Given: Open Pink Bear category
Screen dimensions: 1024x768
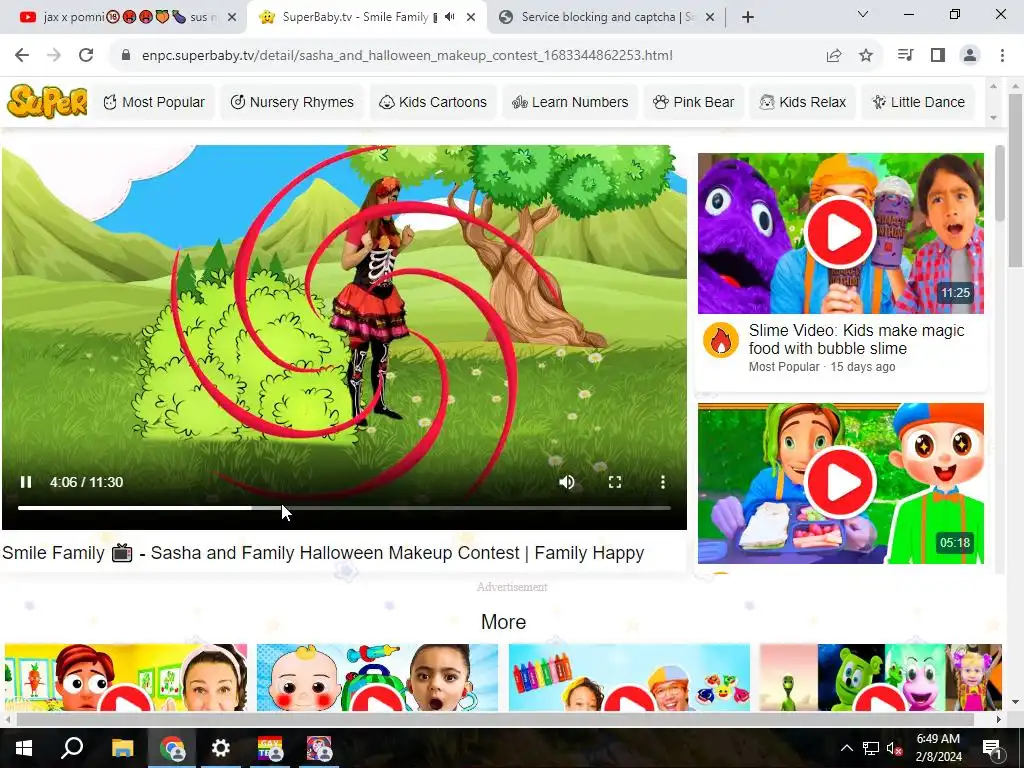Looking at the screenshot, I should coord(694,102).
